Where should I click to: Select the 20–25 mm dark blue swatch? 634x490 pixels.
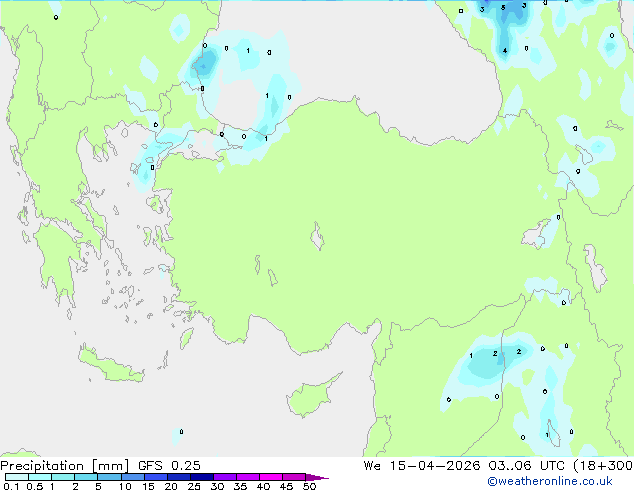(x=178, y=477)
